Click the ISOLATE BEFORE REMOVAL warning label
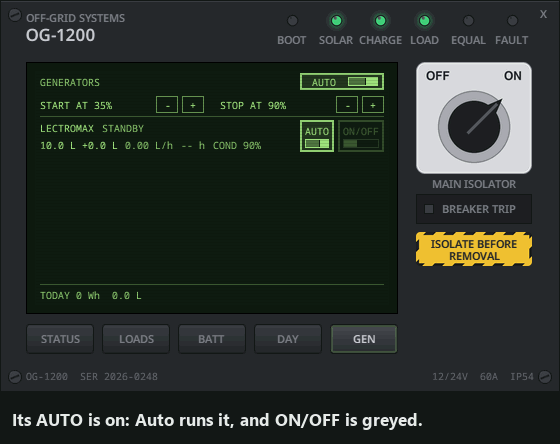560x444 pixels. click(474, 250)
